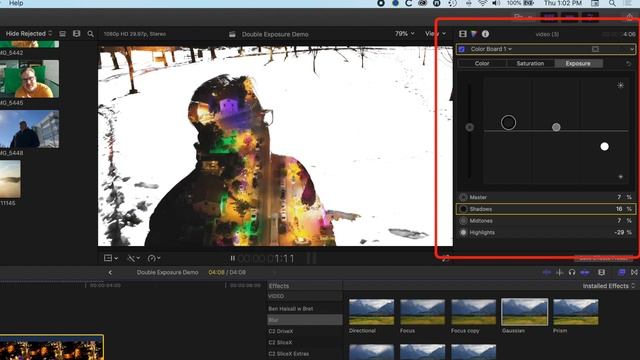Select the man by building clip thumbnail
The width and height of the screenshot is (640, 360).
[29, 129]
